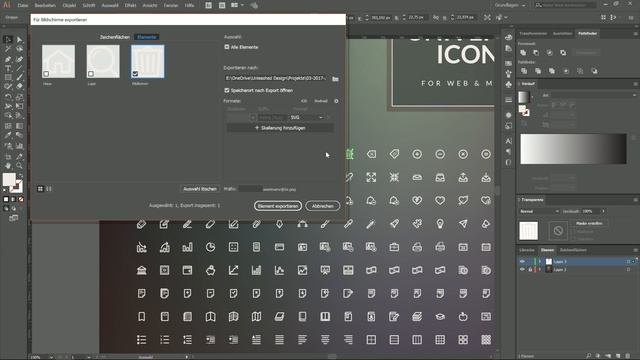Image resolution: width=640 pixels, height=360 pixels.
Task: Select the Rotate tool
Action: 7,97
